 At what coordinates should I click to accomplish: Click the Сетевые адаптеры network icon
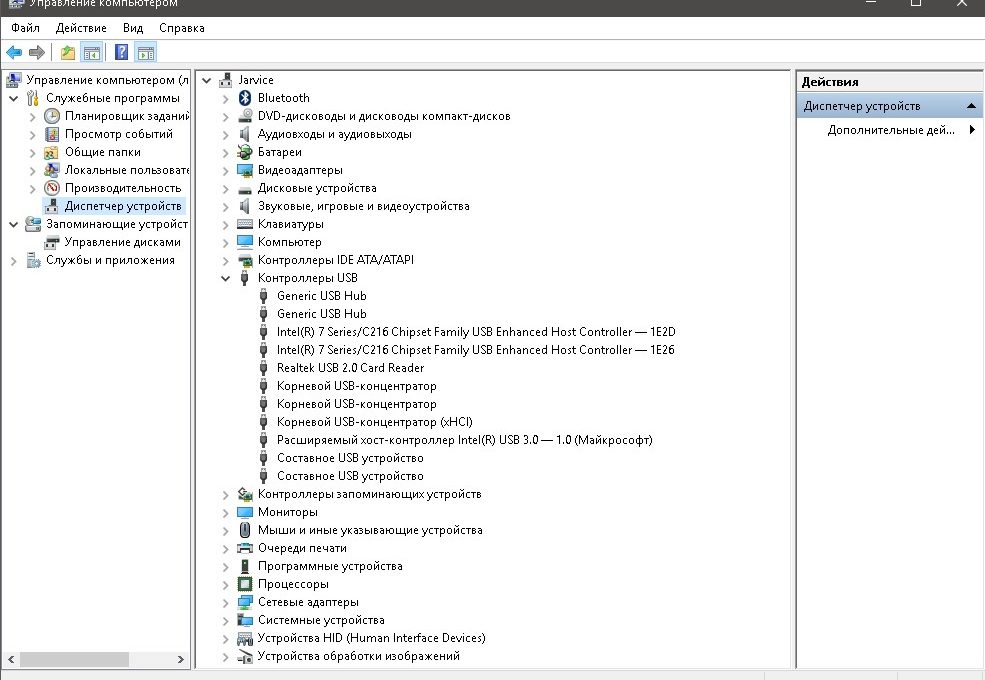pyautogui.click(x=245, y=603)
